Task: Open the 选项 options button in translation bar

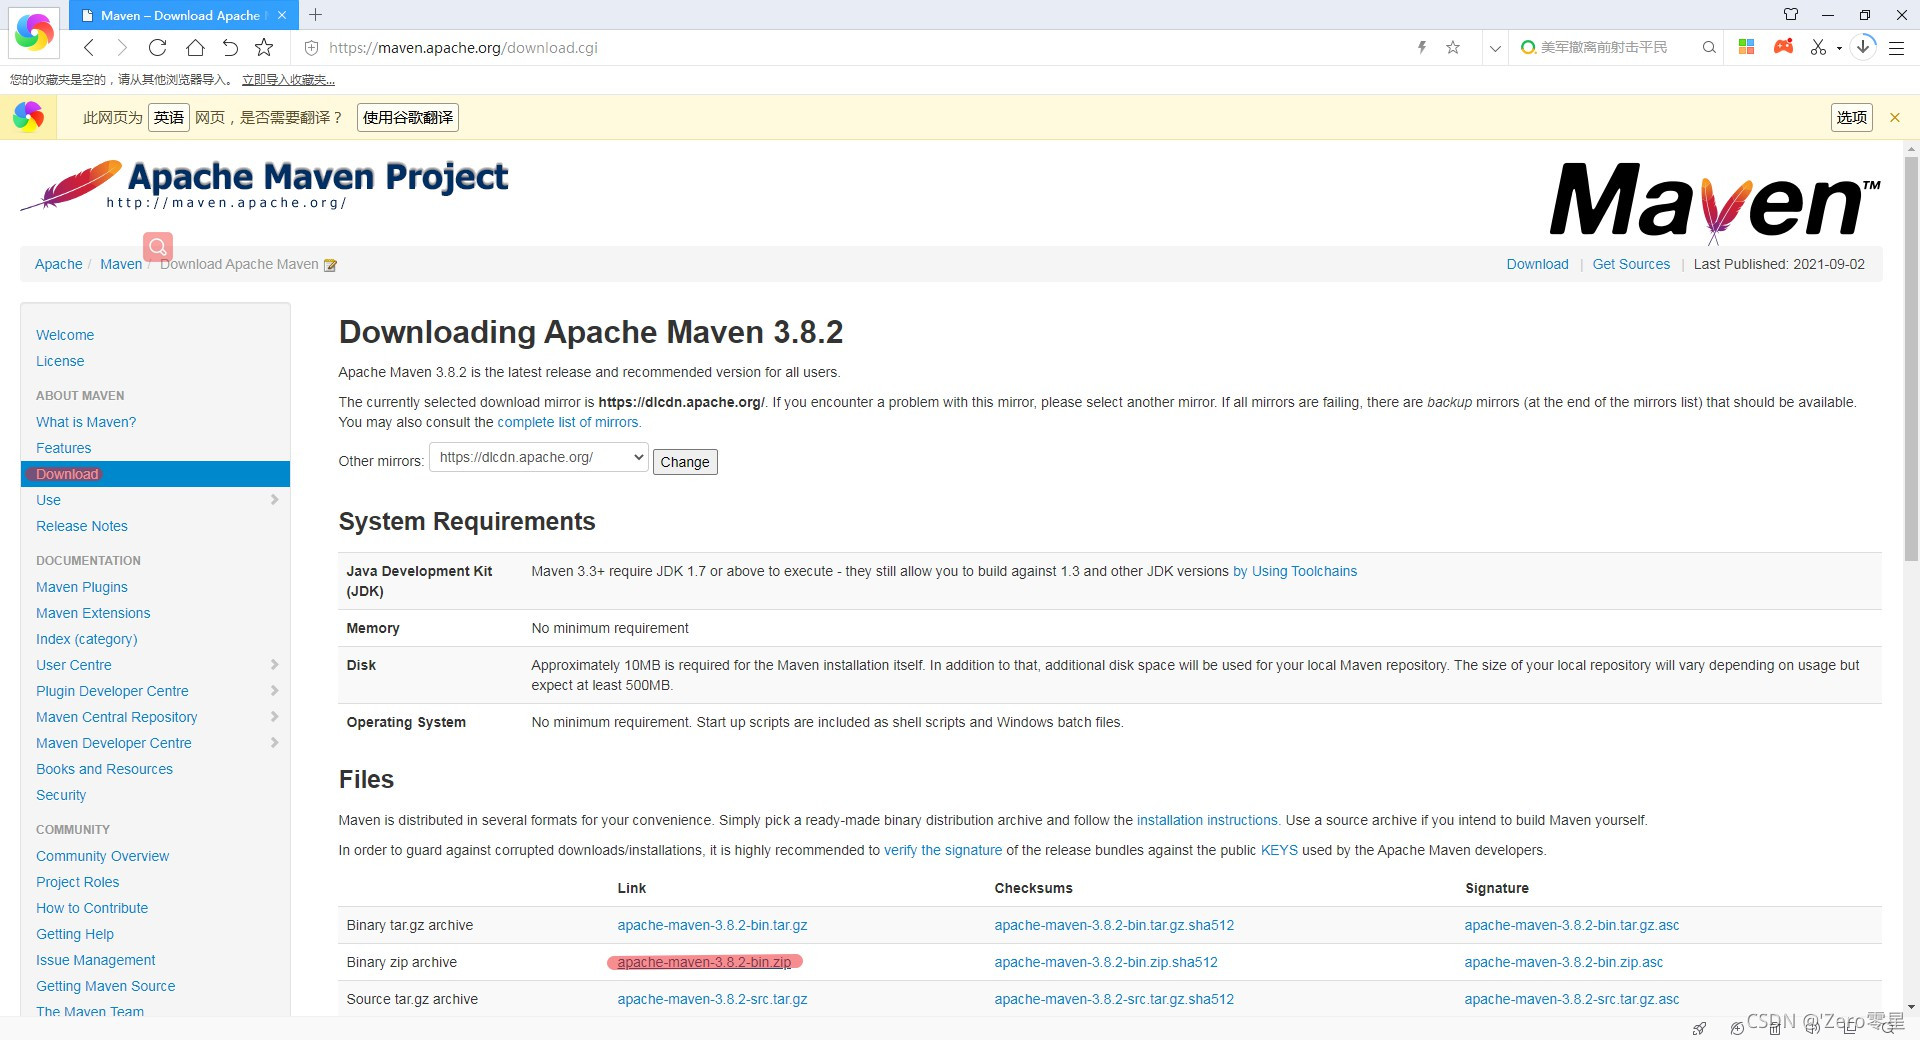Action: coord(1852,117)
